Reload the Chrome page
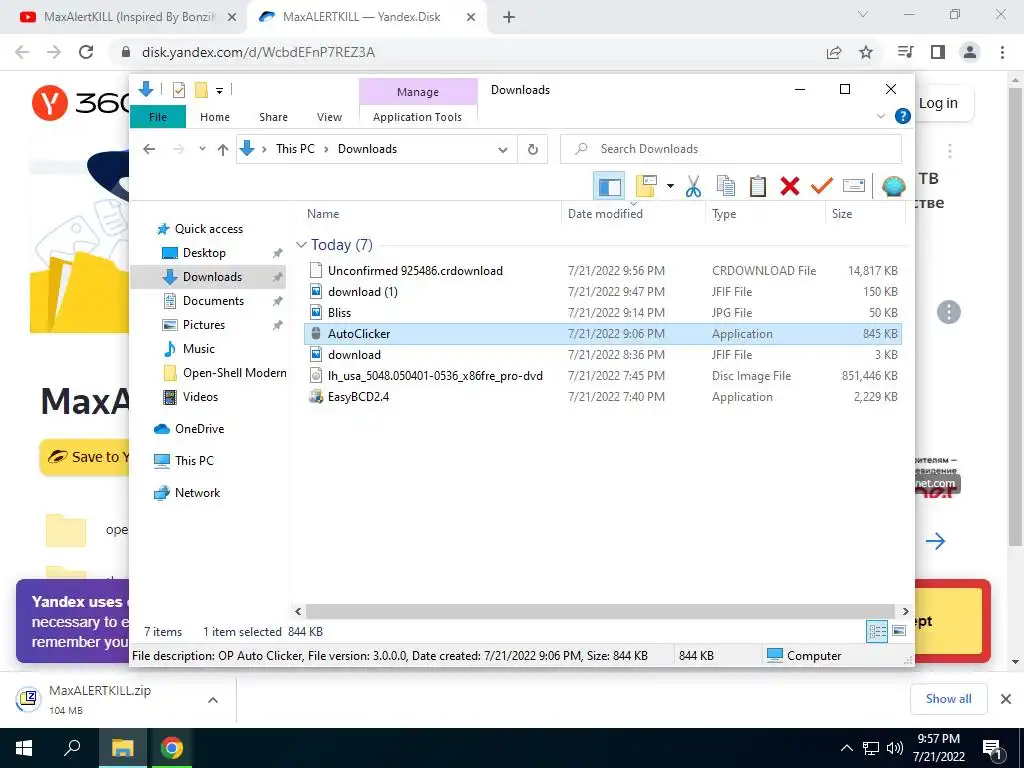The image size is (1024, 768). [x=86, y=52]
